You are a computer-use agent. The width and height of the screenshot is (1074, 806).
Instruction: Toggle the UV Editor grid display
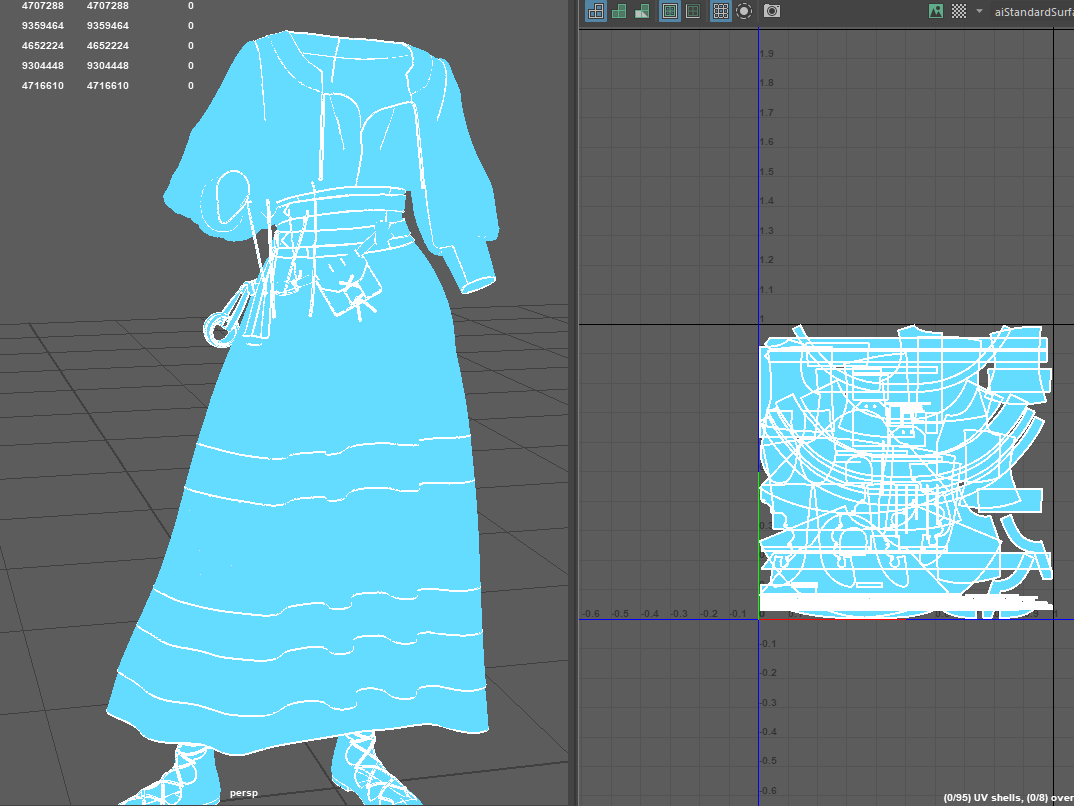pos(720,11)
